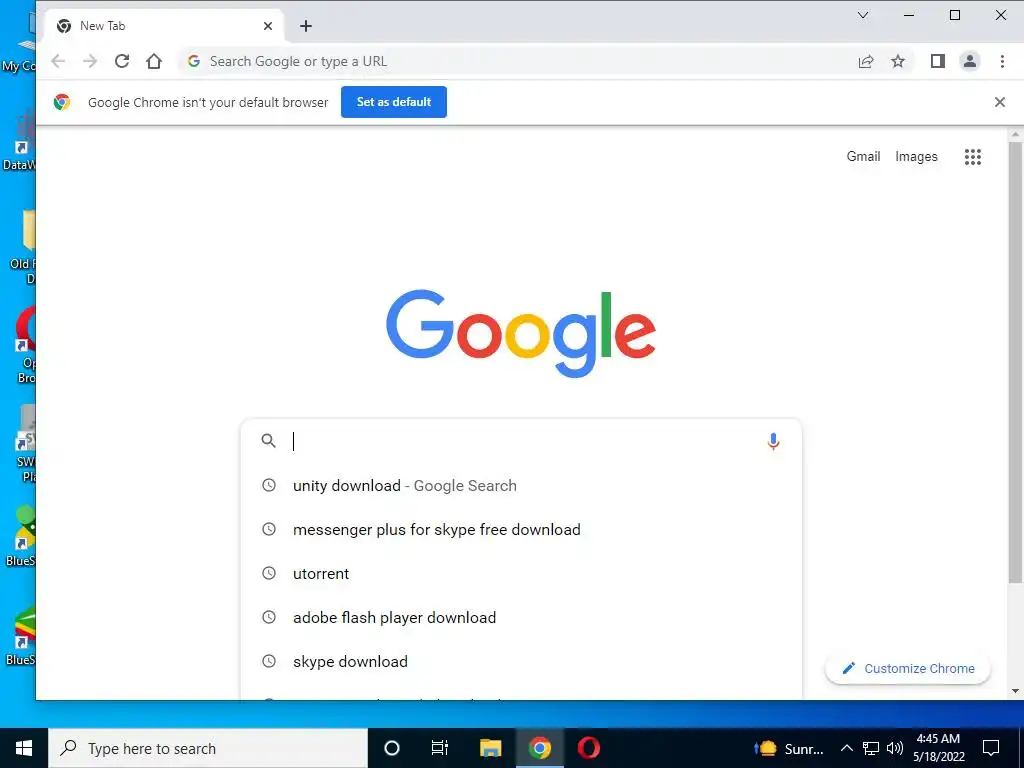Open the Google apps grid
Screen dimensions: 1024x768
[x=972, y=157]
